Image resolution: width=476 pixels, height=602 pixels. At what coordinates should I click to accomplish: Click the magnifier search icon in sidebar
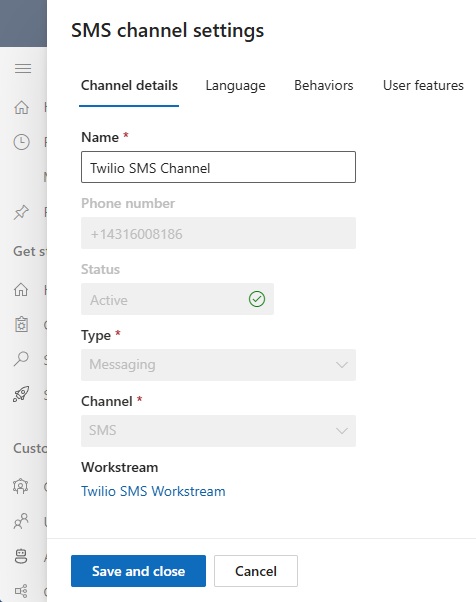point(21,359)
